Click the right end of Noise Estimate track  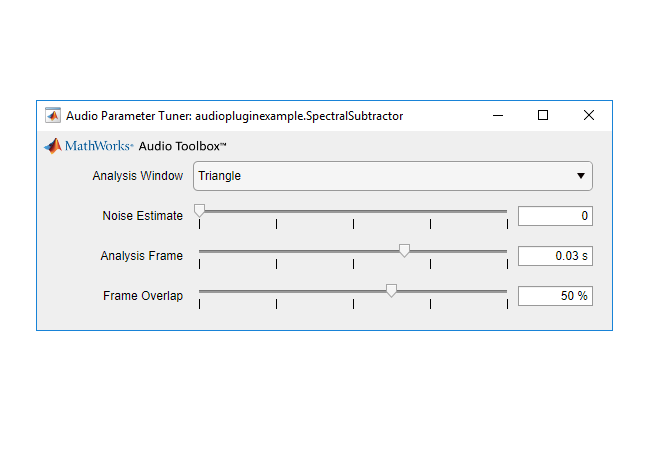[505, 211]
